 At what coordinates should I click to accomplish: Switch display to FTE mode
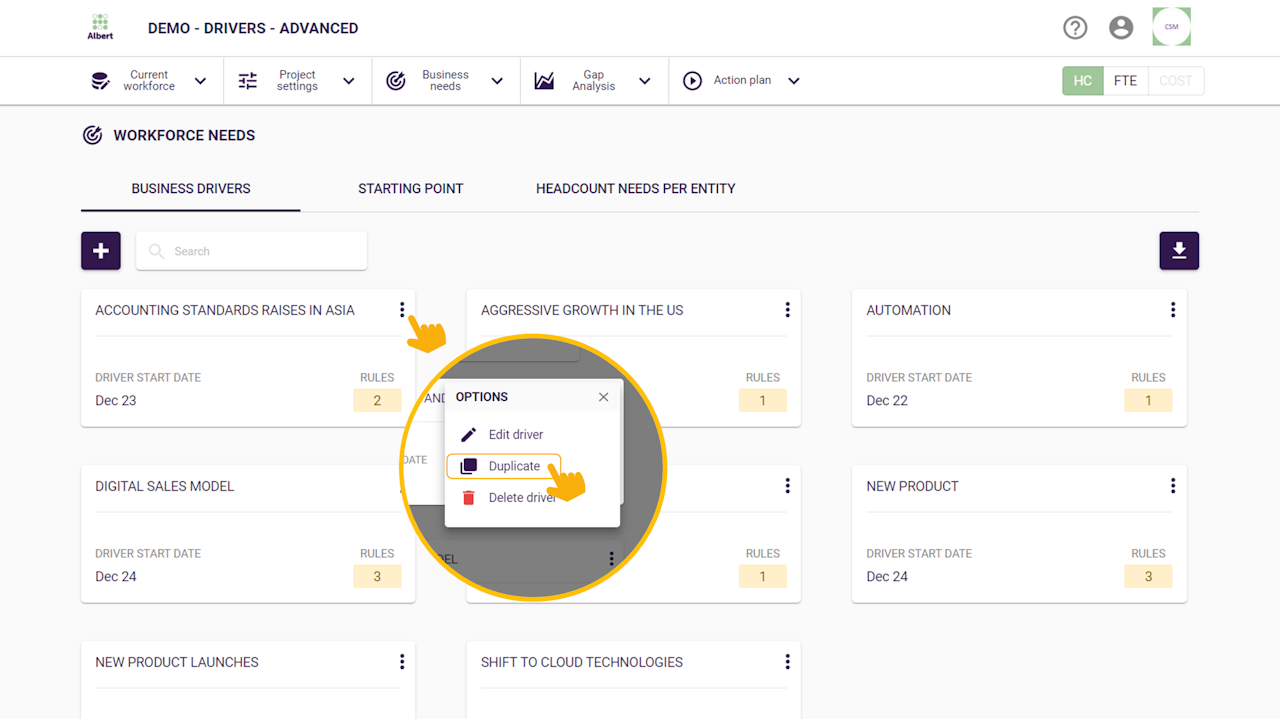point(1125,81)
